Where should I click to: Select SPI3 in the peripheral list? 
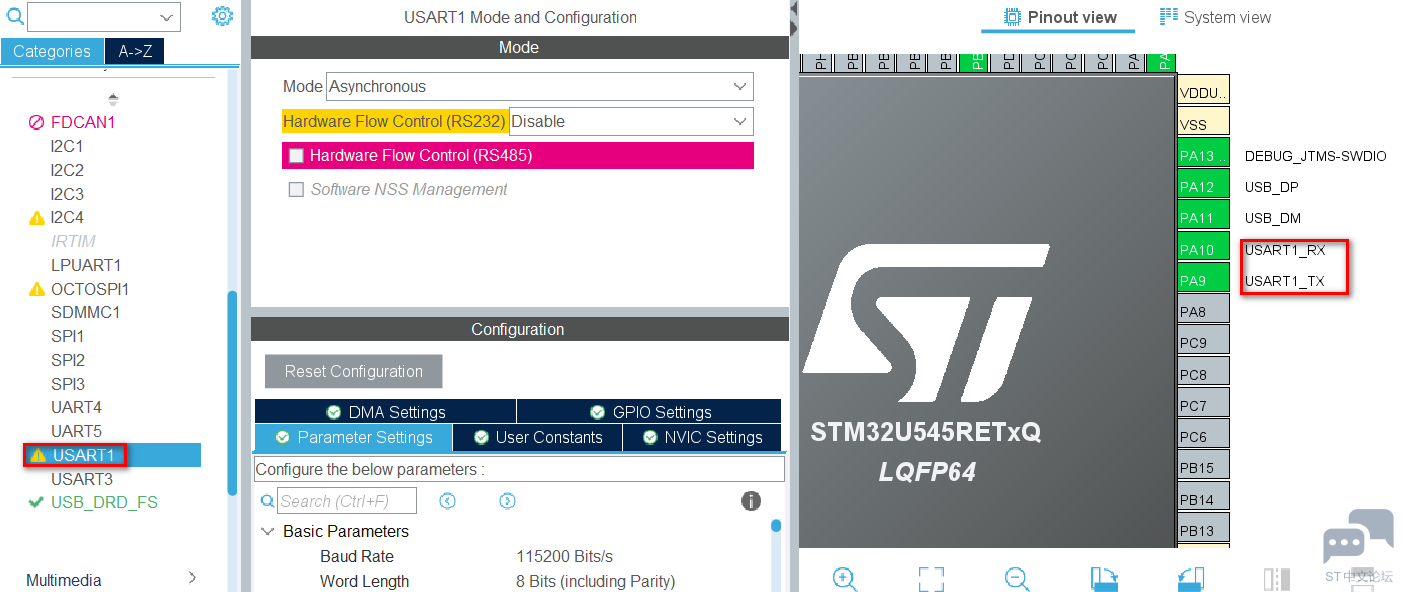[x=68, y=384]
